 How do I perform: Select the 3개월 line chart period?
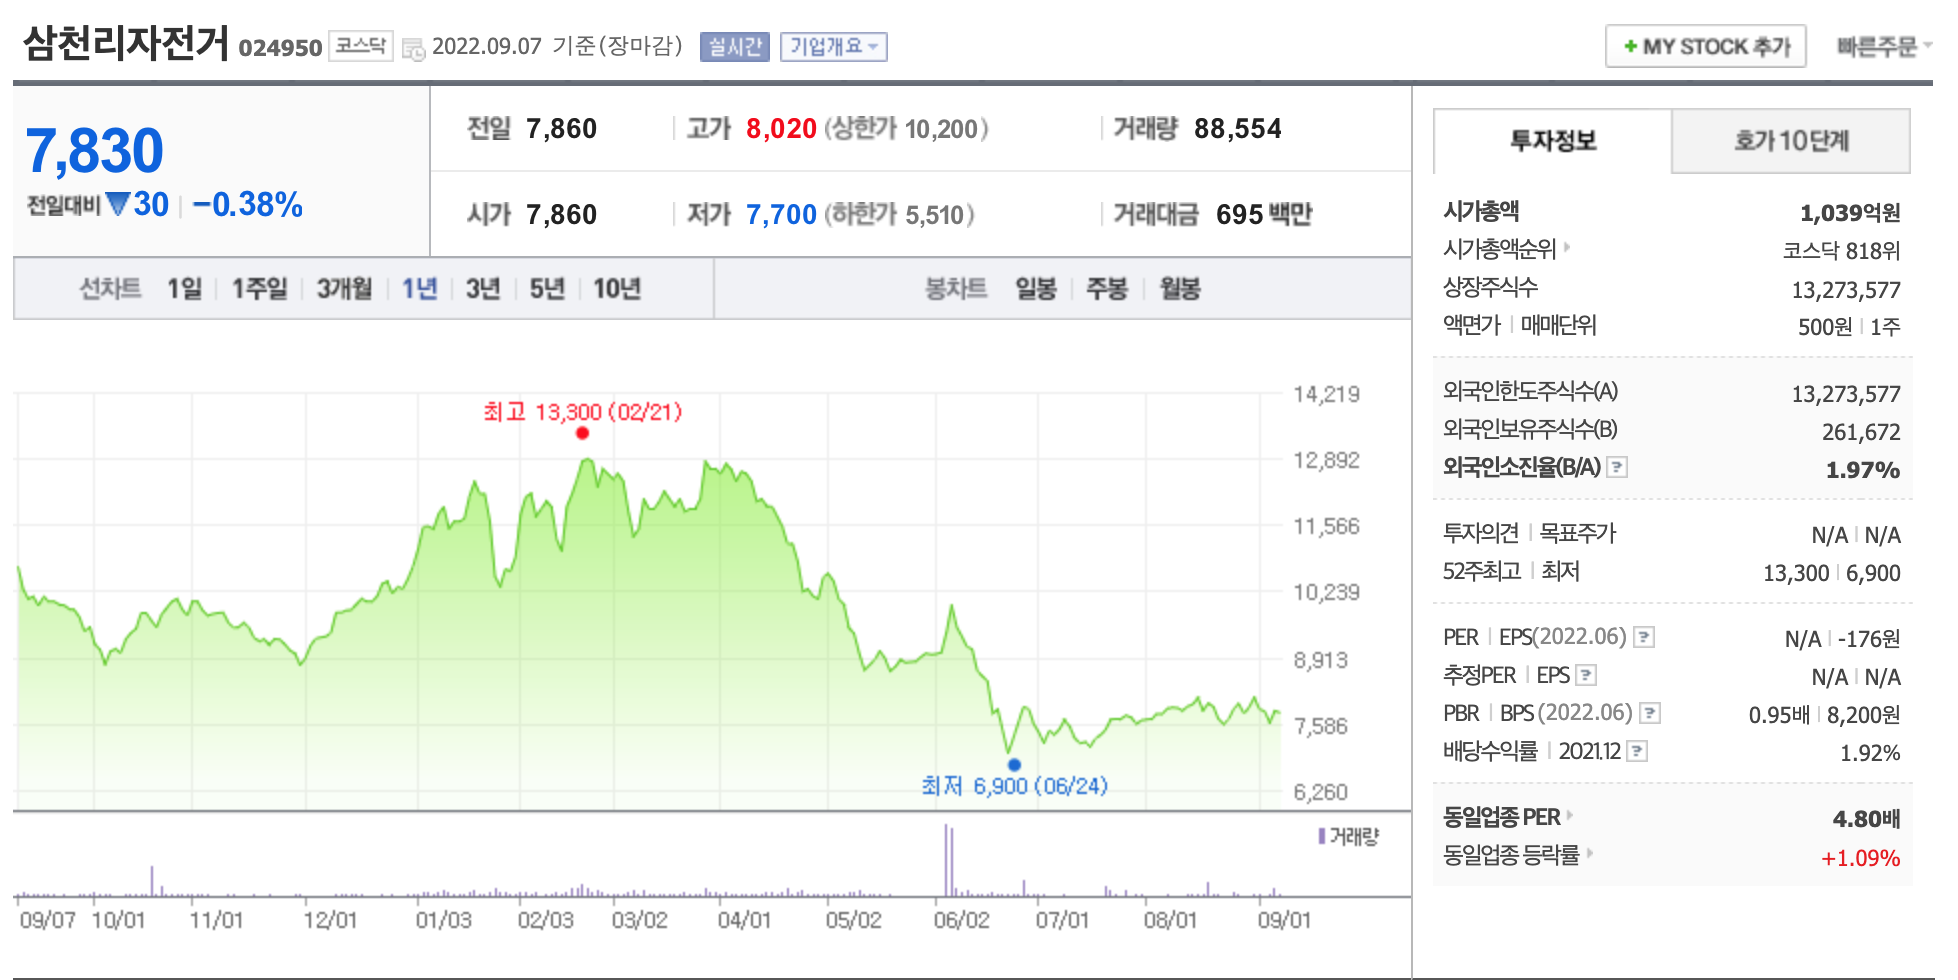point(344,289)
